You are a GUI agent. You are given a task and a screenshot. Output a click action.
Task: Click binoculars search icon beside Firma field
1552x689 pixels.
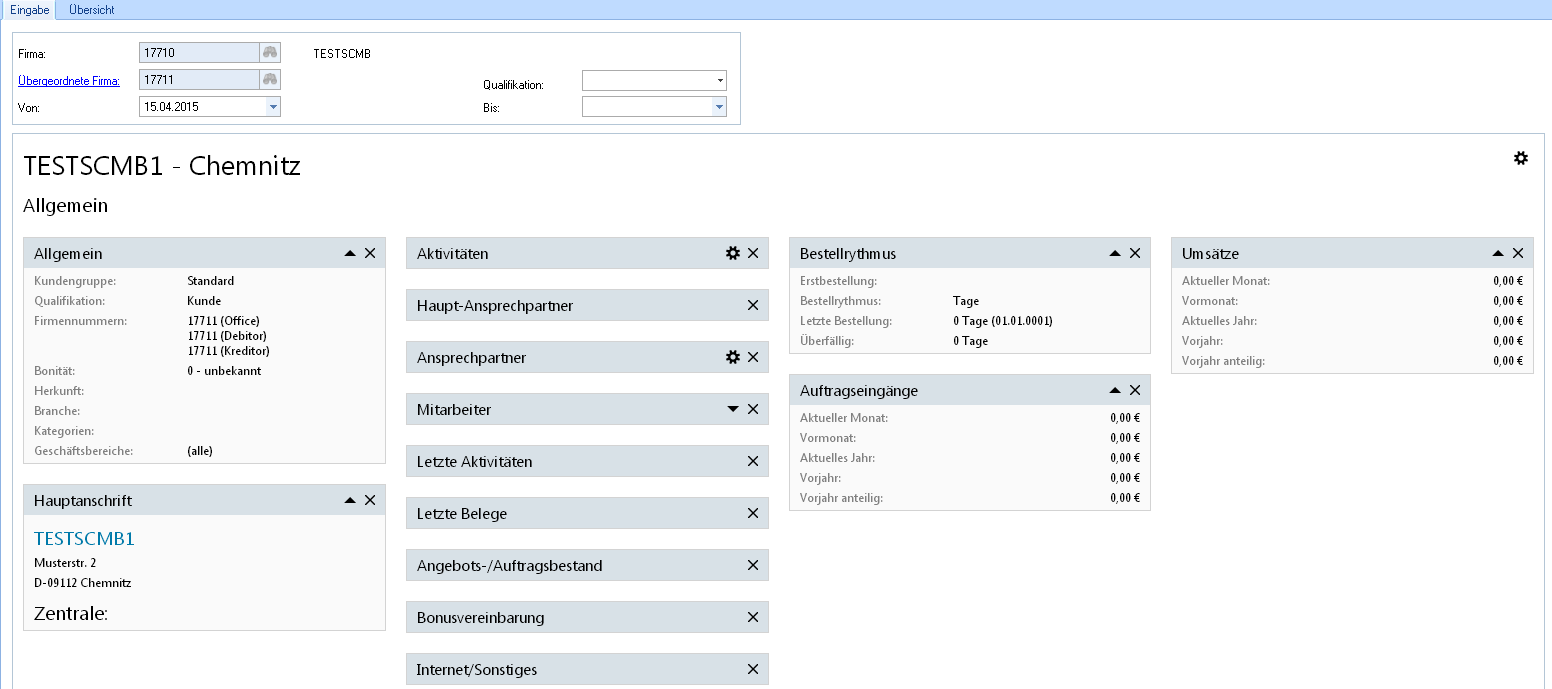point(270,53)
